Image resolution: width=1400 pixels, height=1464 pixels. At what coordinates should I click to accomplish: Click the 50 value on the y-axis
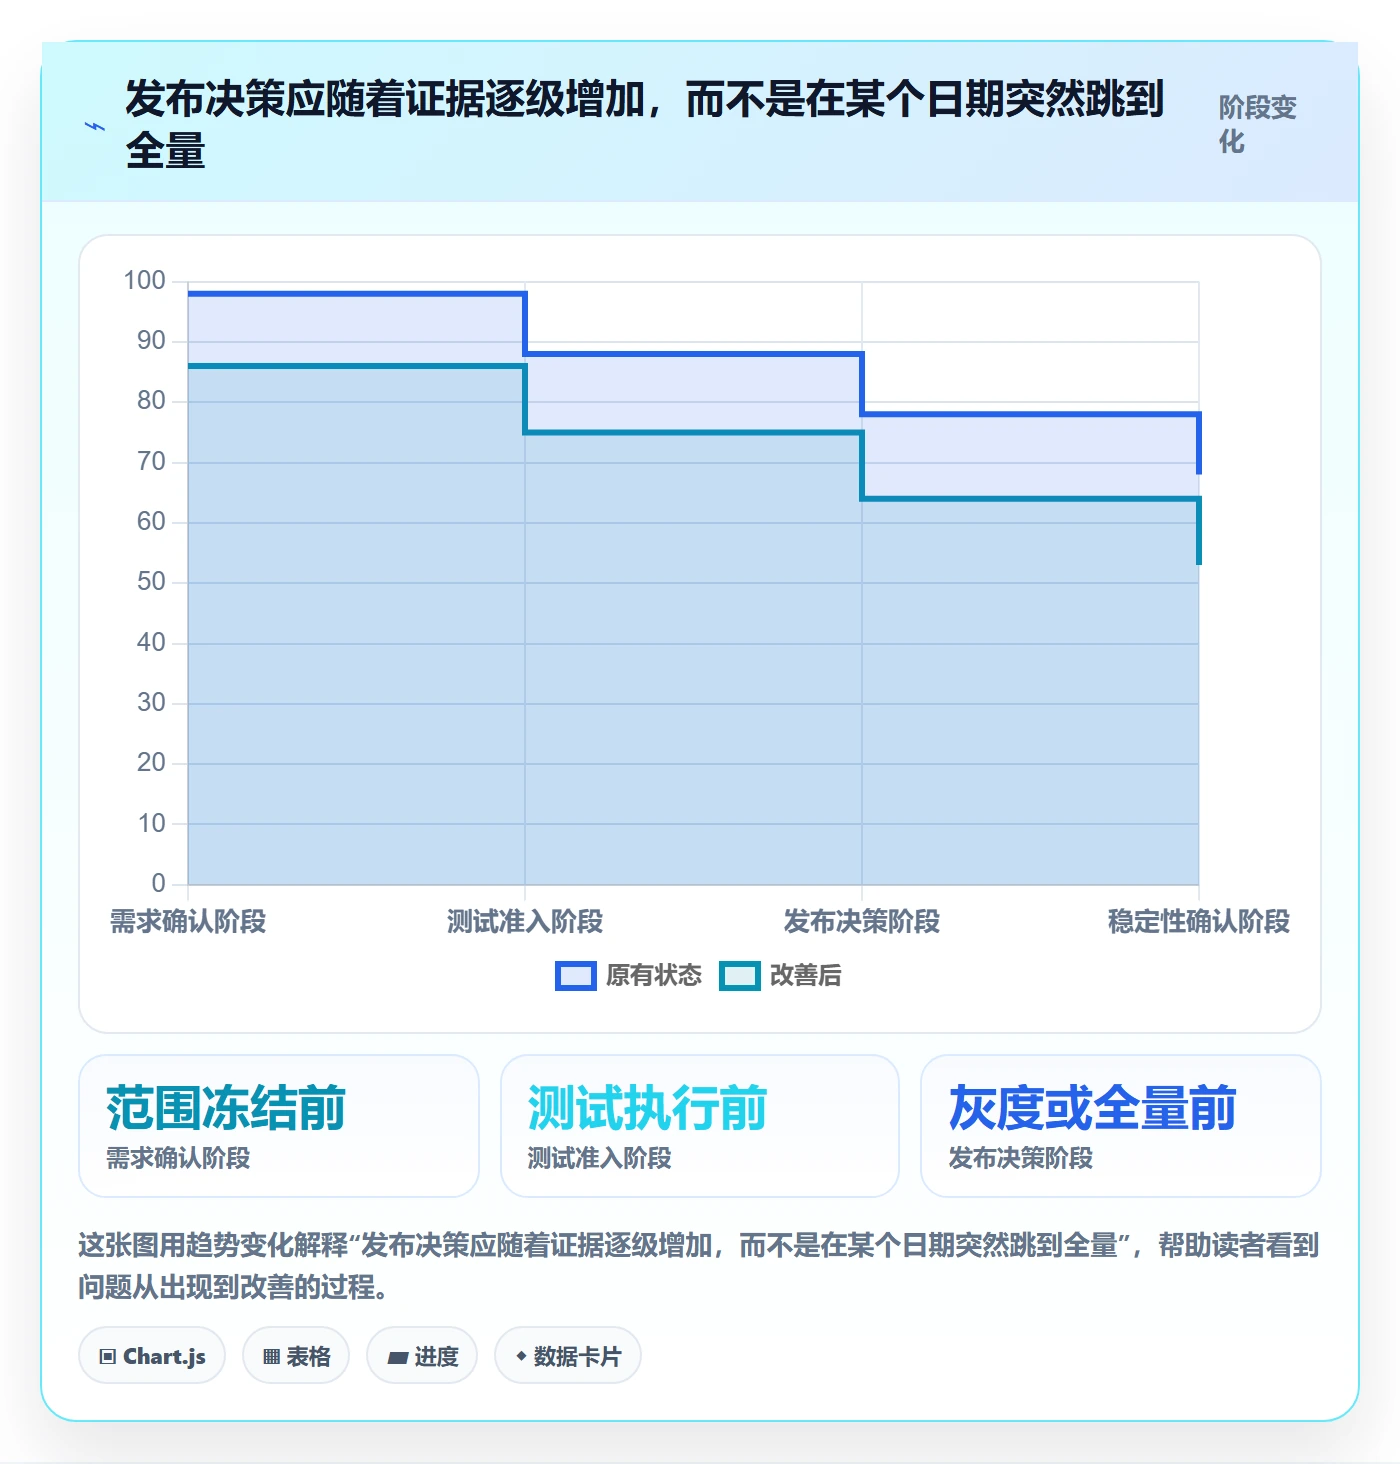pyautogui.click(x=151, y=582)
